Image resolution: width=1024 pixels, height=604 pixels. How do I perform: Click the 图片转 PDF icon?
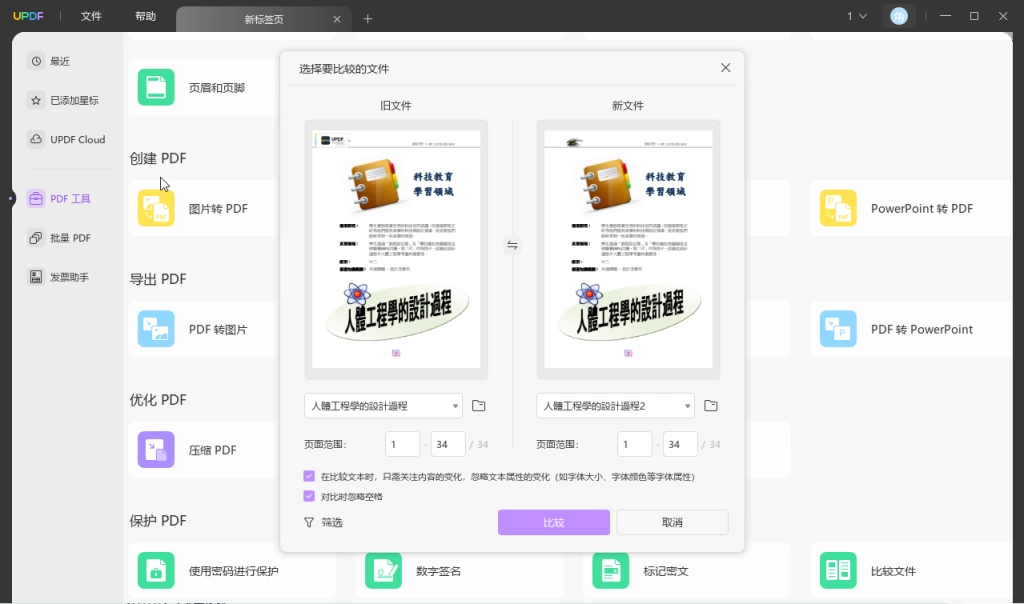coord(156,208)
